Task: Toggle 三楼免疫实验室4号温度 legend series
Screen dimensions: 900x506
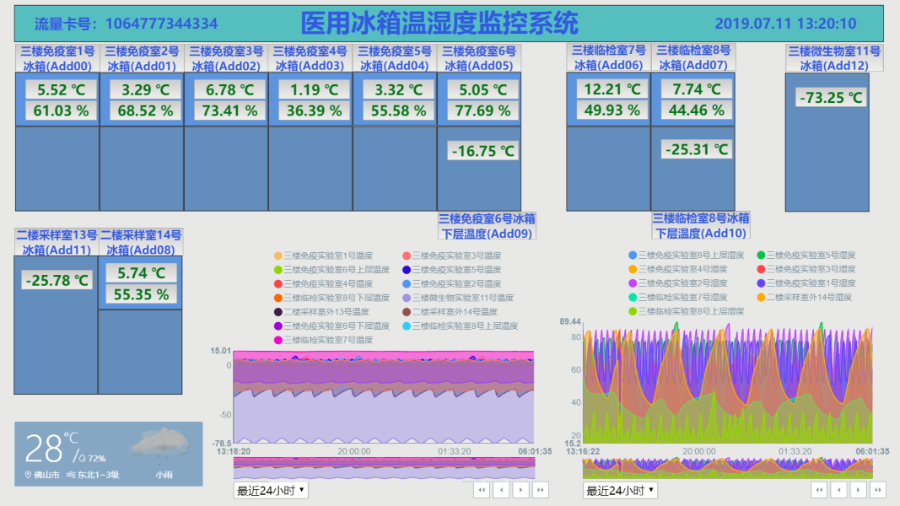Action: [x=324, y=283]
